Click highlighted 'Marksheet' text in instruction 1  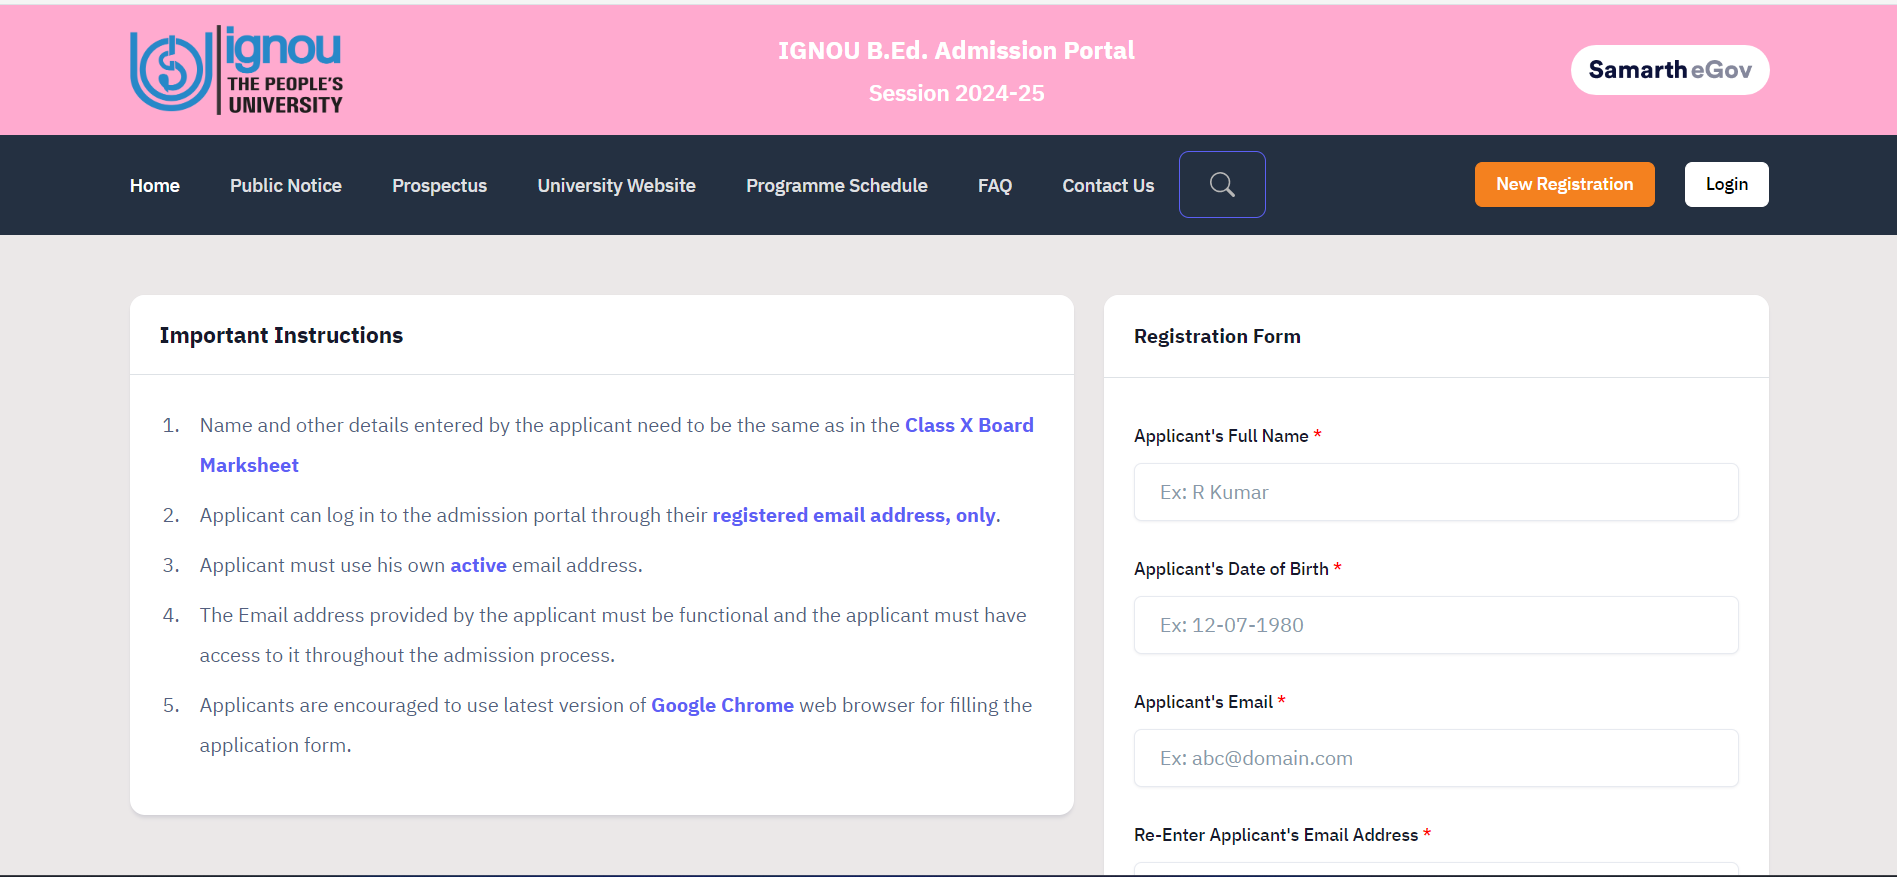[x=249, y=465]
